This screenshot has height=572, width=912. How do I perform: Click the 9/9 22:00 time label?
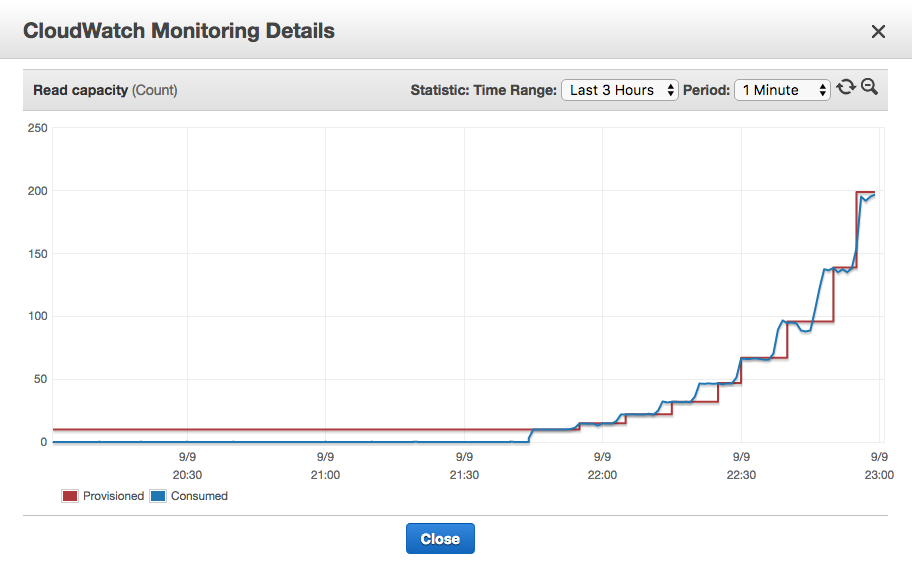[x=602, y=466]
